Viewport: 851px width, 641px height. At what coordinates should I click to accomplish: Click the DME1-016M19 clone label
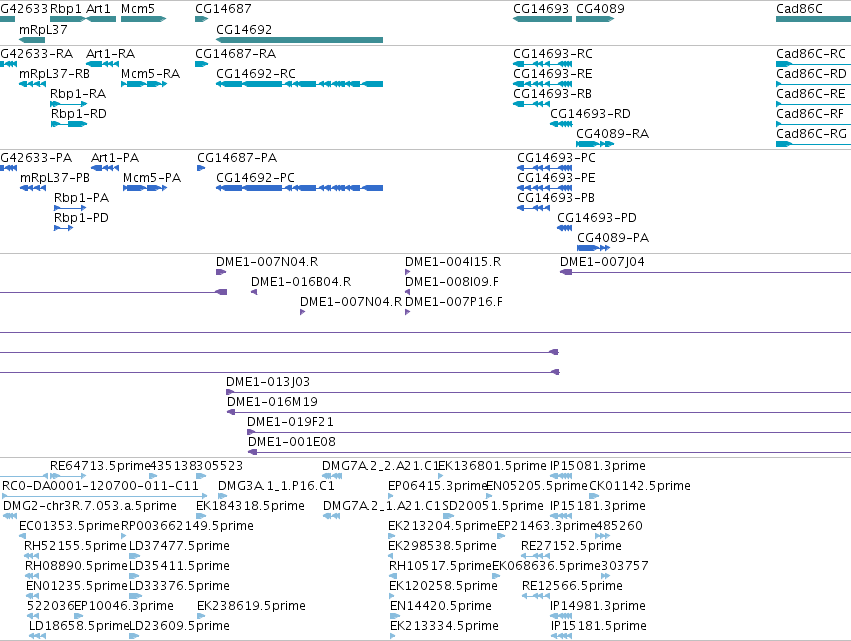272,402
